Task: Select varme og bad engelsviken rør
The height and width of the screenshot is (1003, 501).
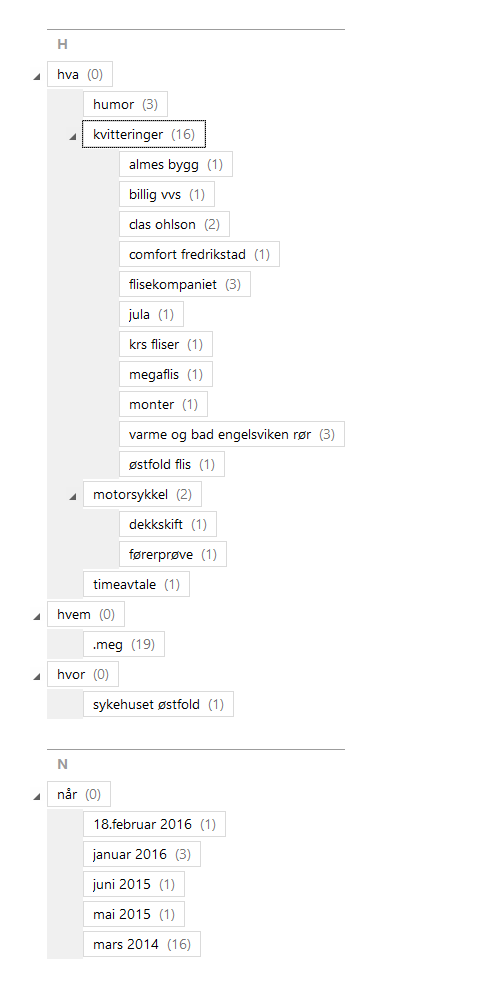Action: pos(232,434)
